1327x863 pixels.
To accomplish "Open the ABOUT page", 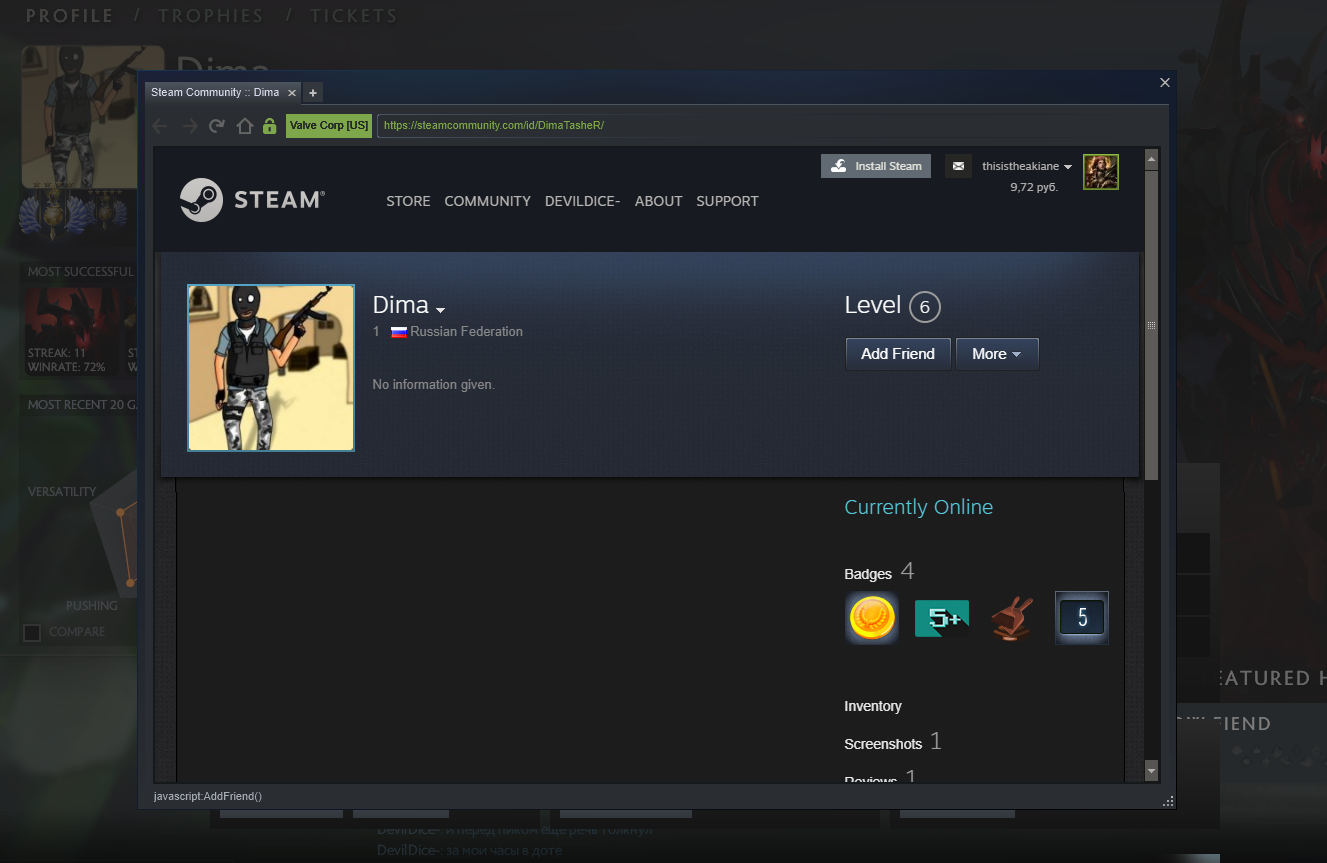I will point(658,201).
